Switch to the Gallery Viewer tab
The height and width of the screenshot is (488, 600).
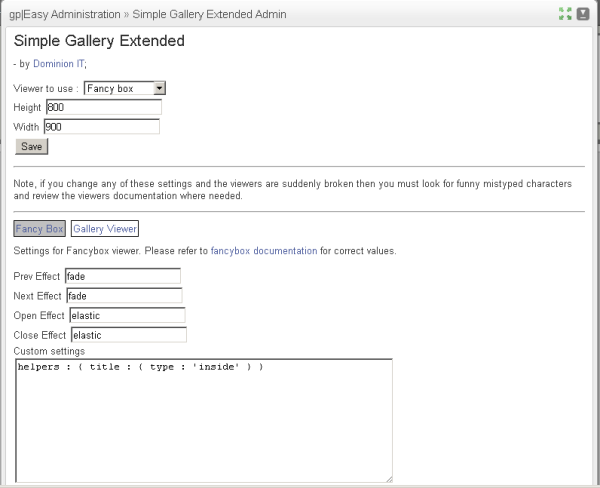[x=105, y=229]
